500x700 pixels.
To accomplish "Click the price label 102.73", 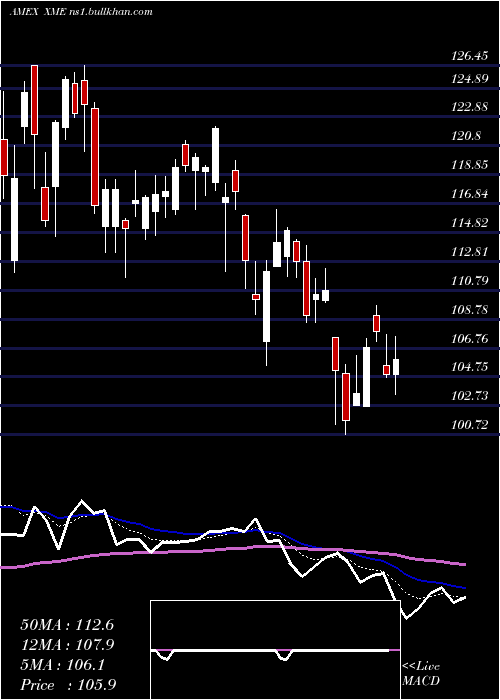I will click(470, 396).
